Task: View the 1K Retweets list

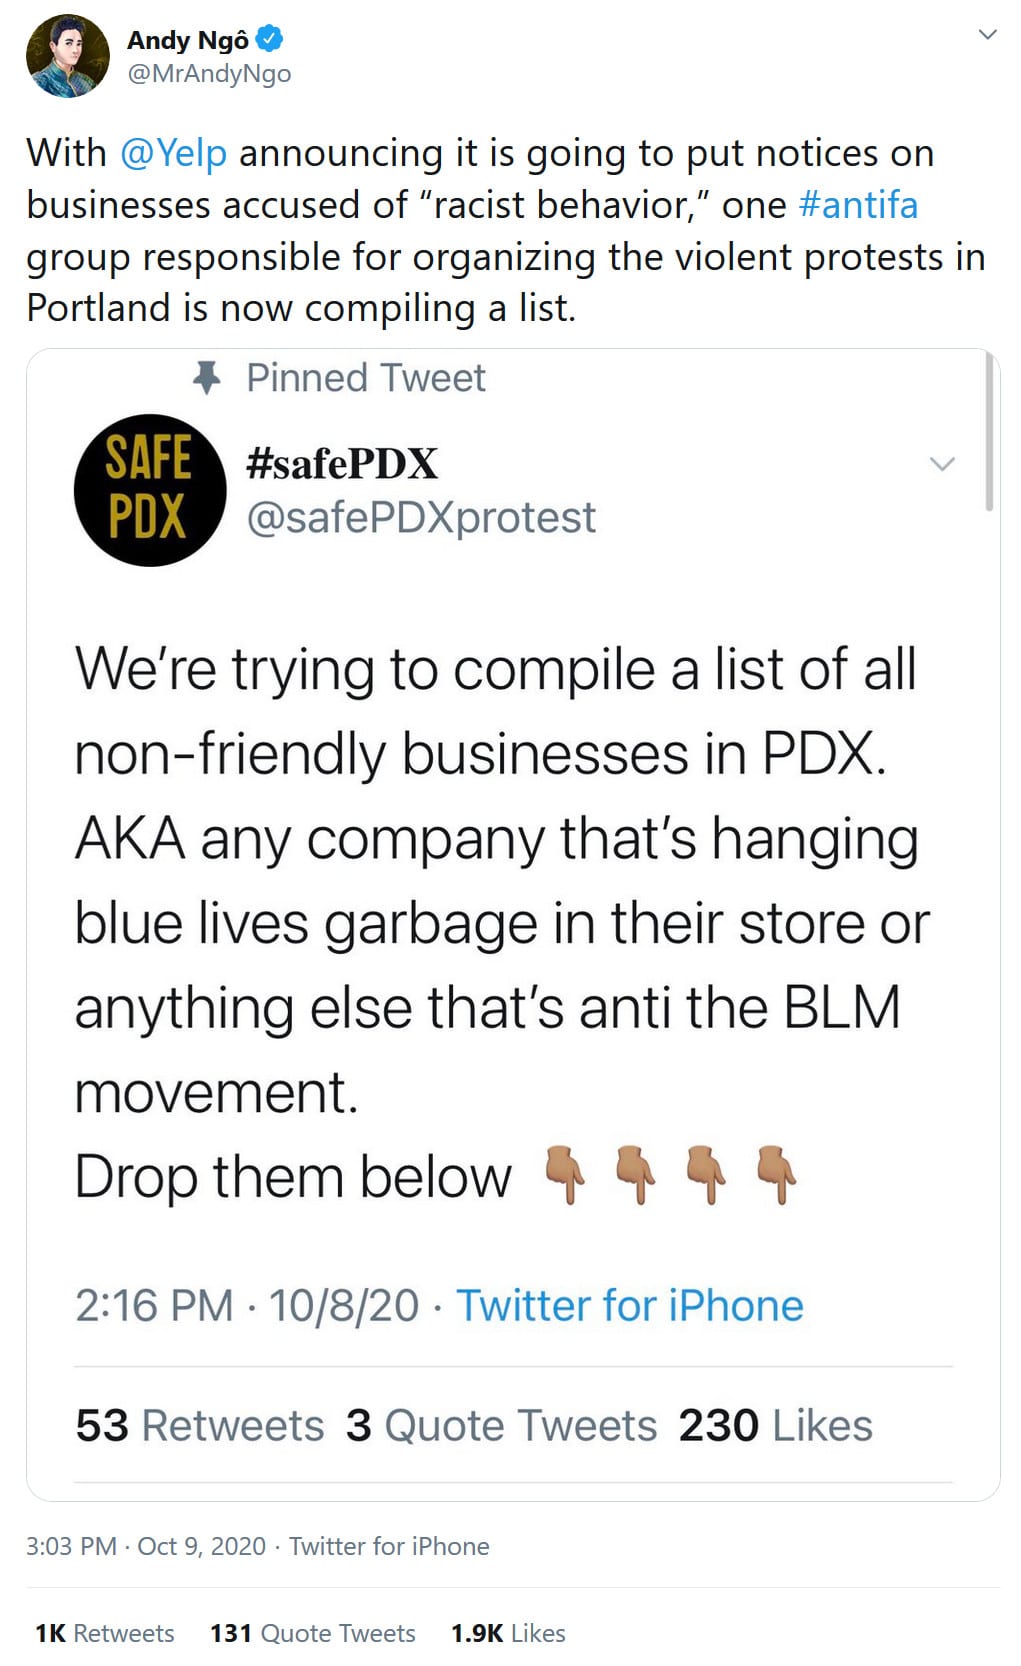Action: coord(105,1633)
